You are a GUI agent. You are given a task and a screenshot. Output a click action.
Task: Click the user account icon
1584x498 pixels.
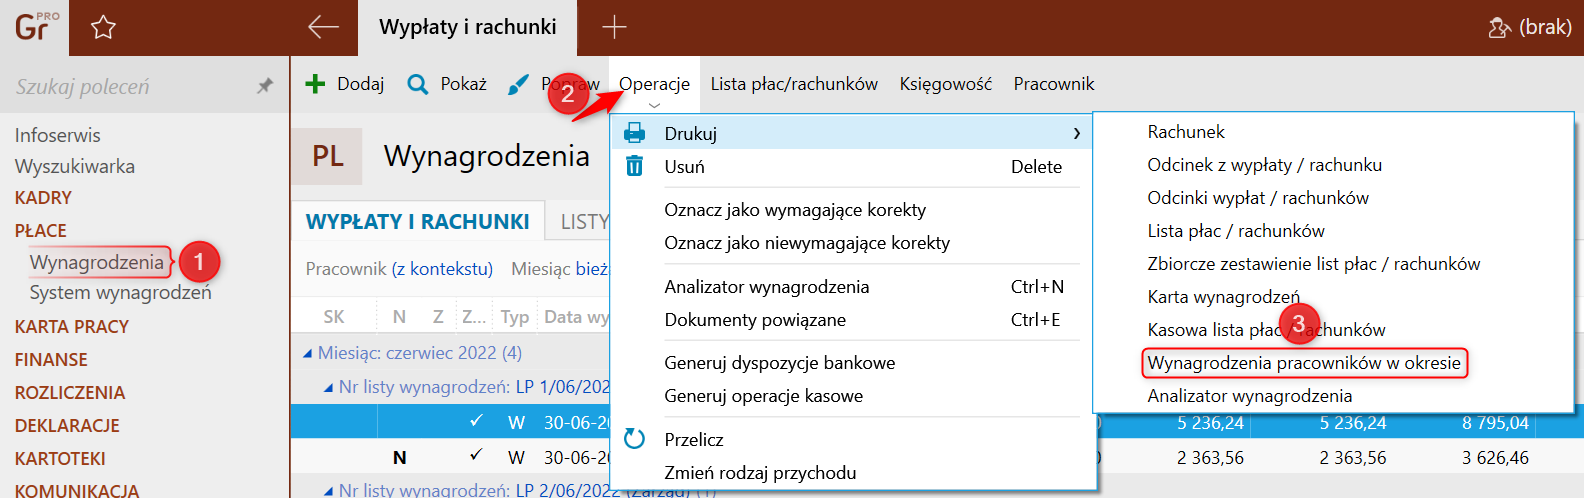pyautogui.click(x=1499, y=27)
